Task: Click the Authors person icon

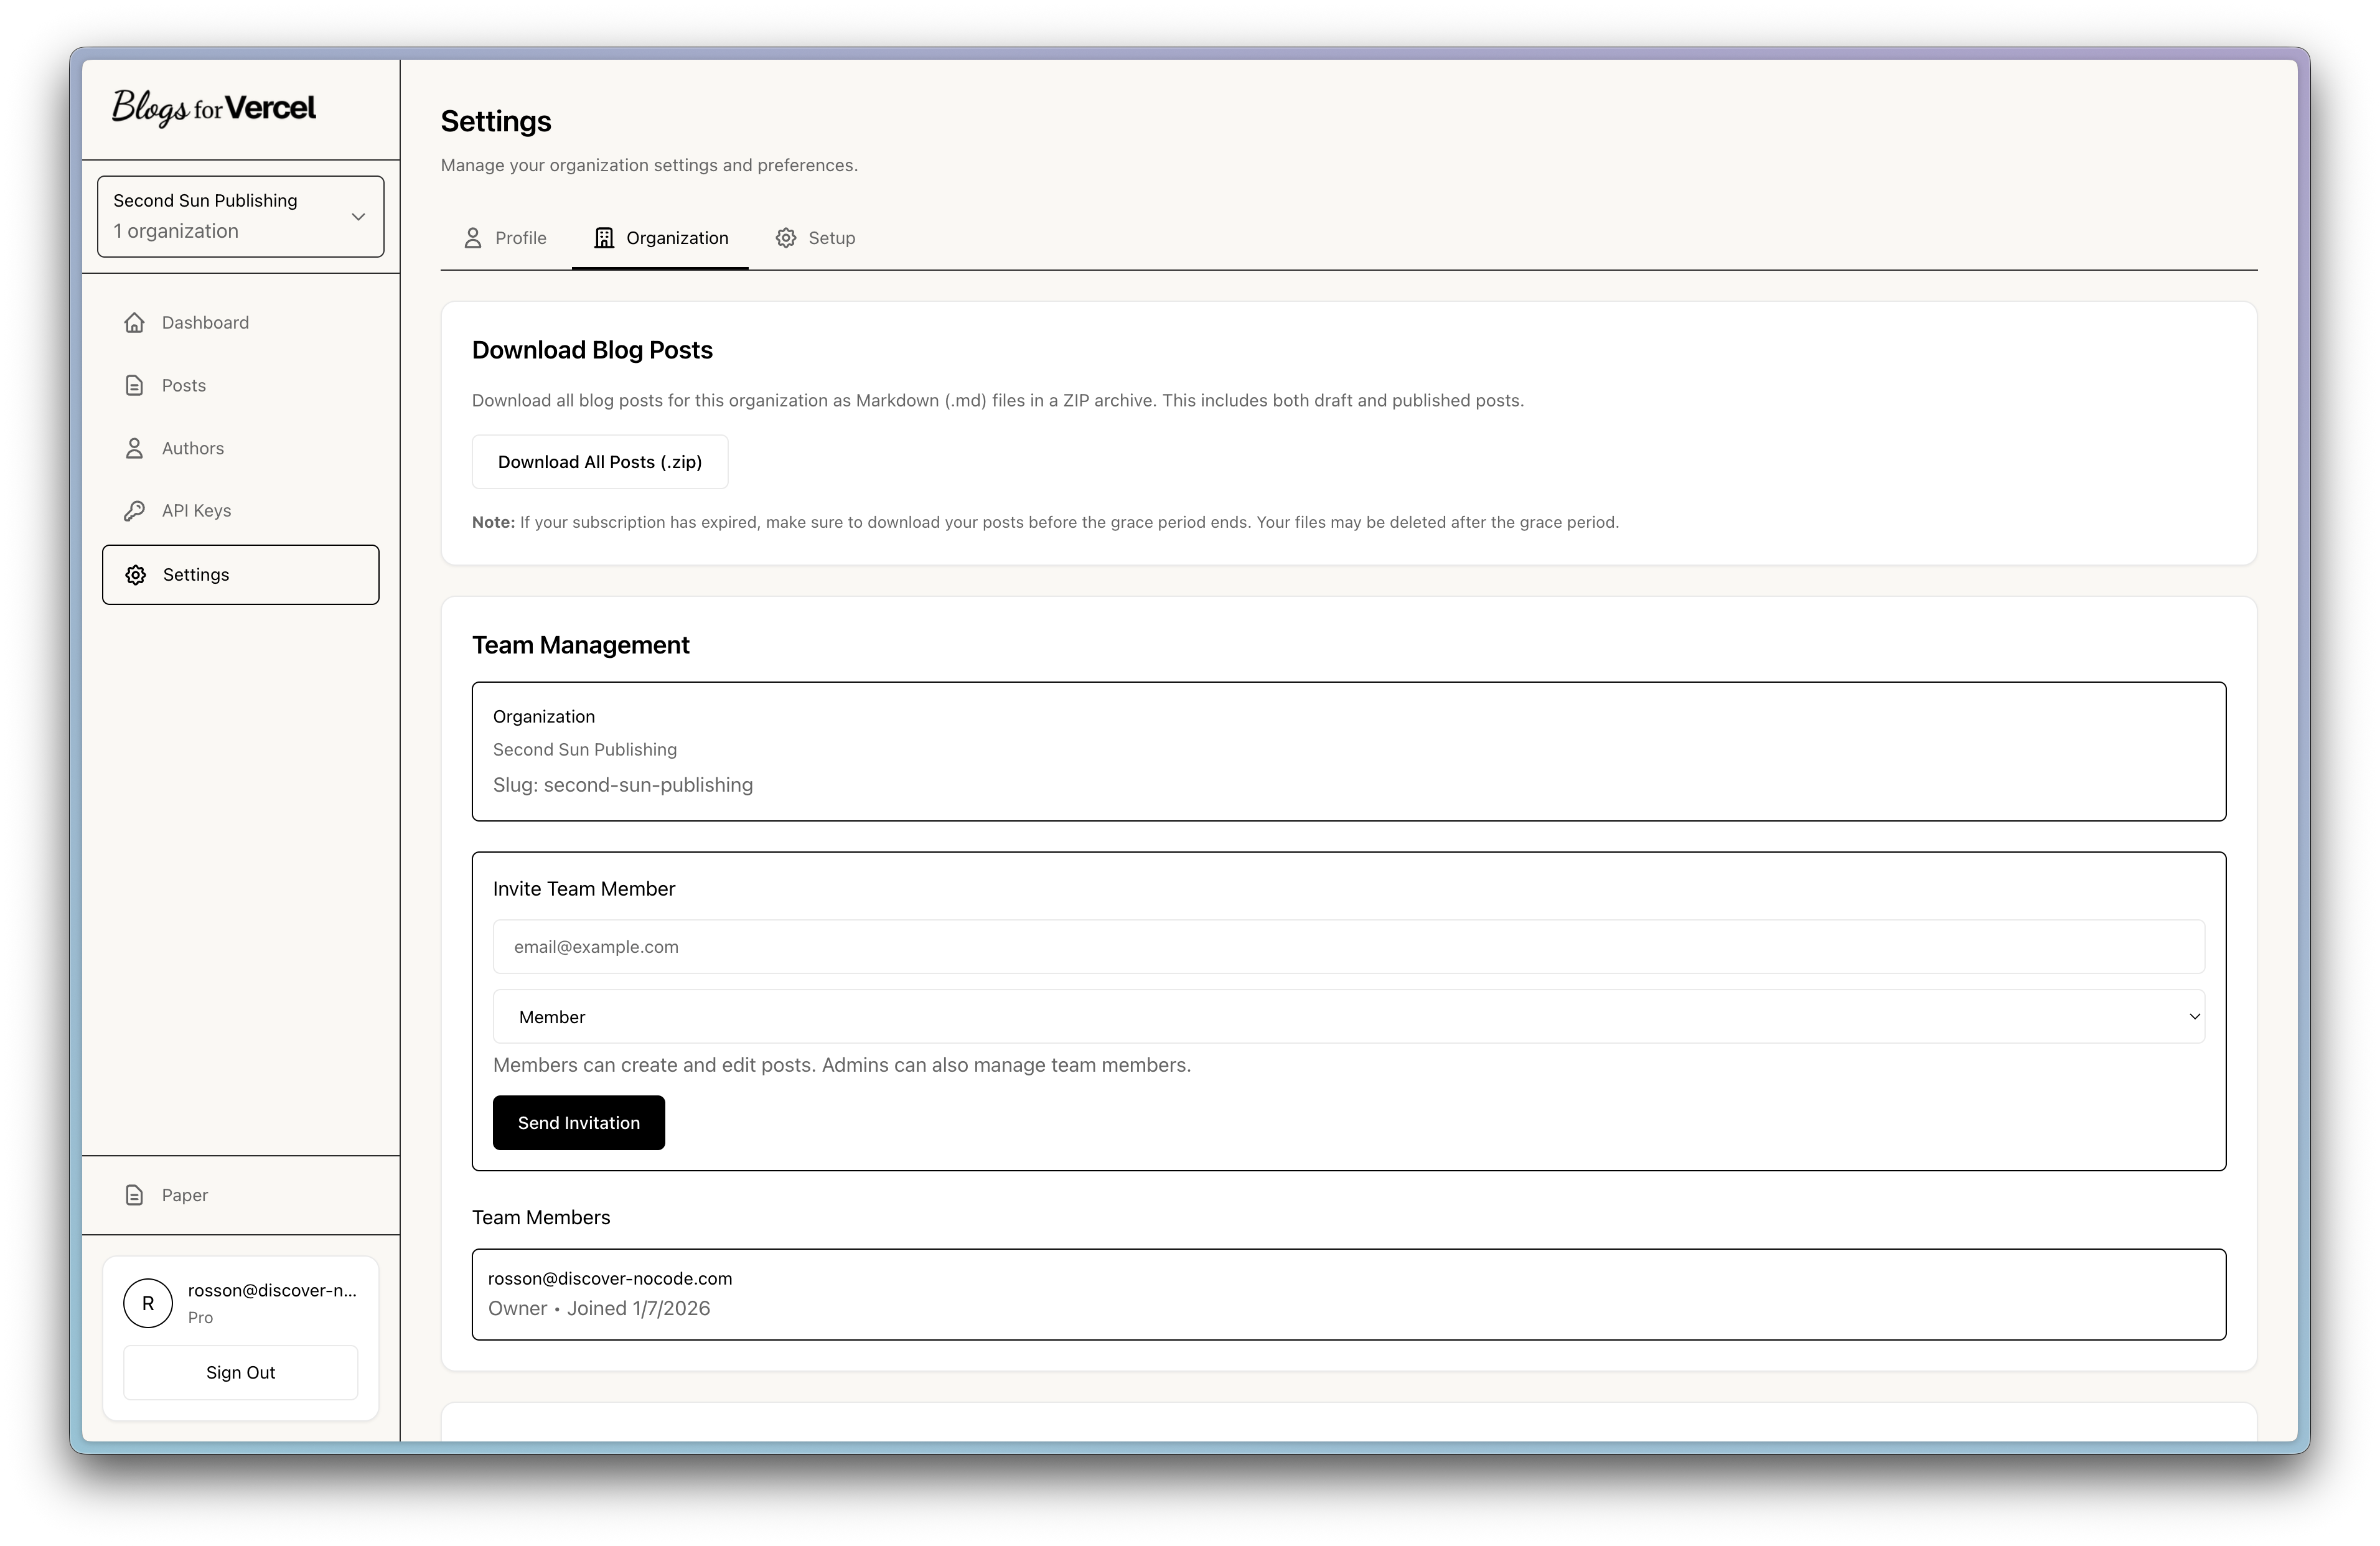Action: click(x=134, y=449)
